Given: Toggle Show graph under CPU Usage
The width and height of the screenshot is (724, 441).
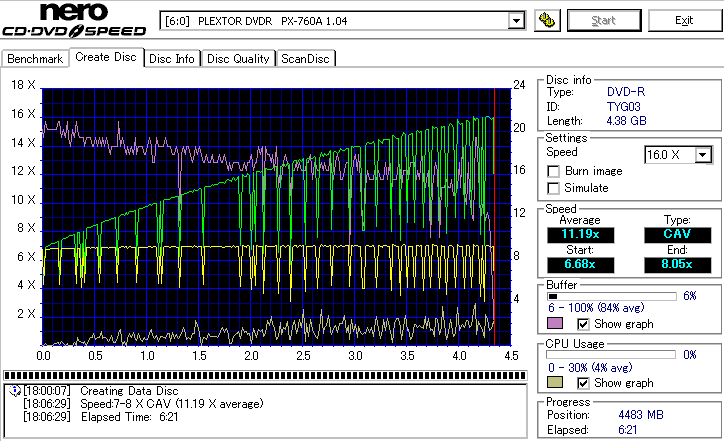Looking at the screenshot, I should click(x=584, y=383).
